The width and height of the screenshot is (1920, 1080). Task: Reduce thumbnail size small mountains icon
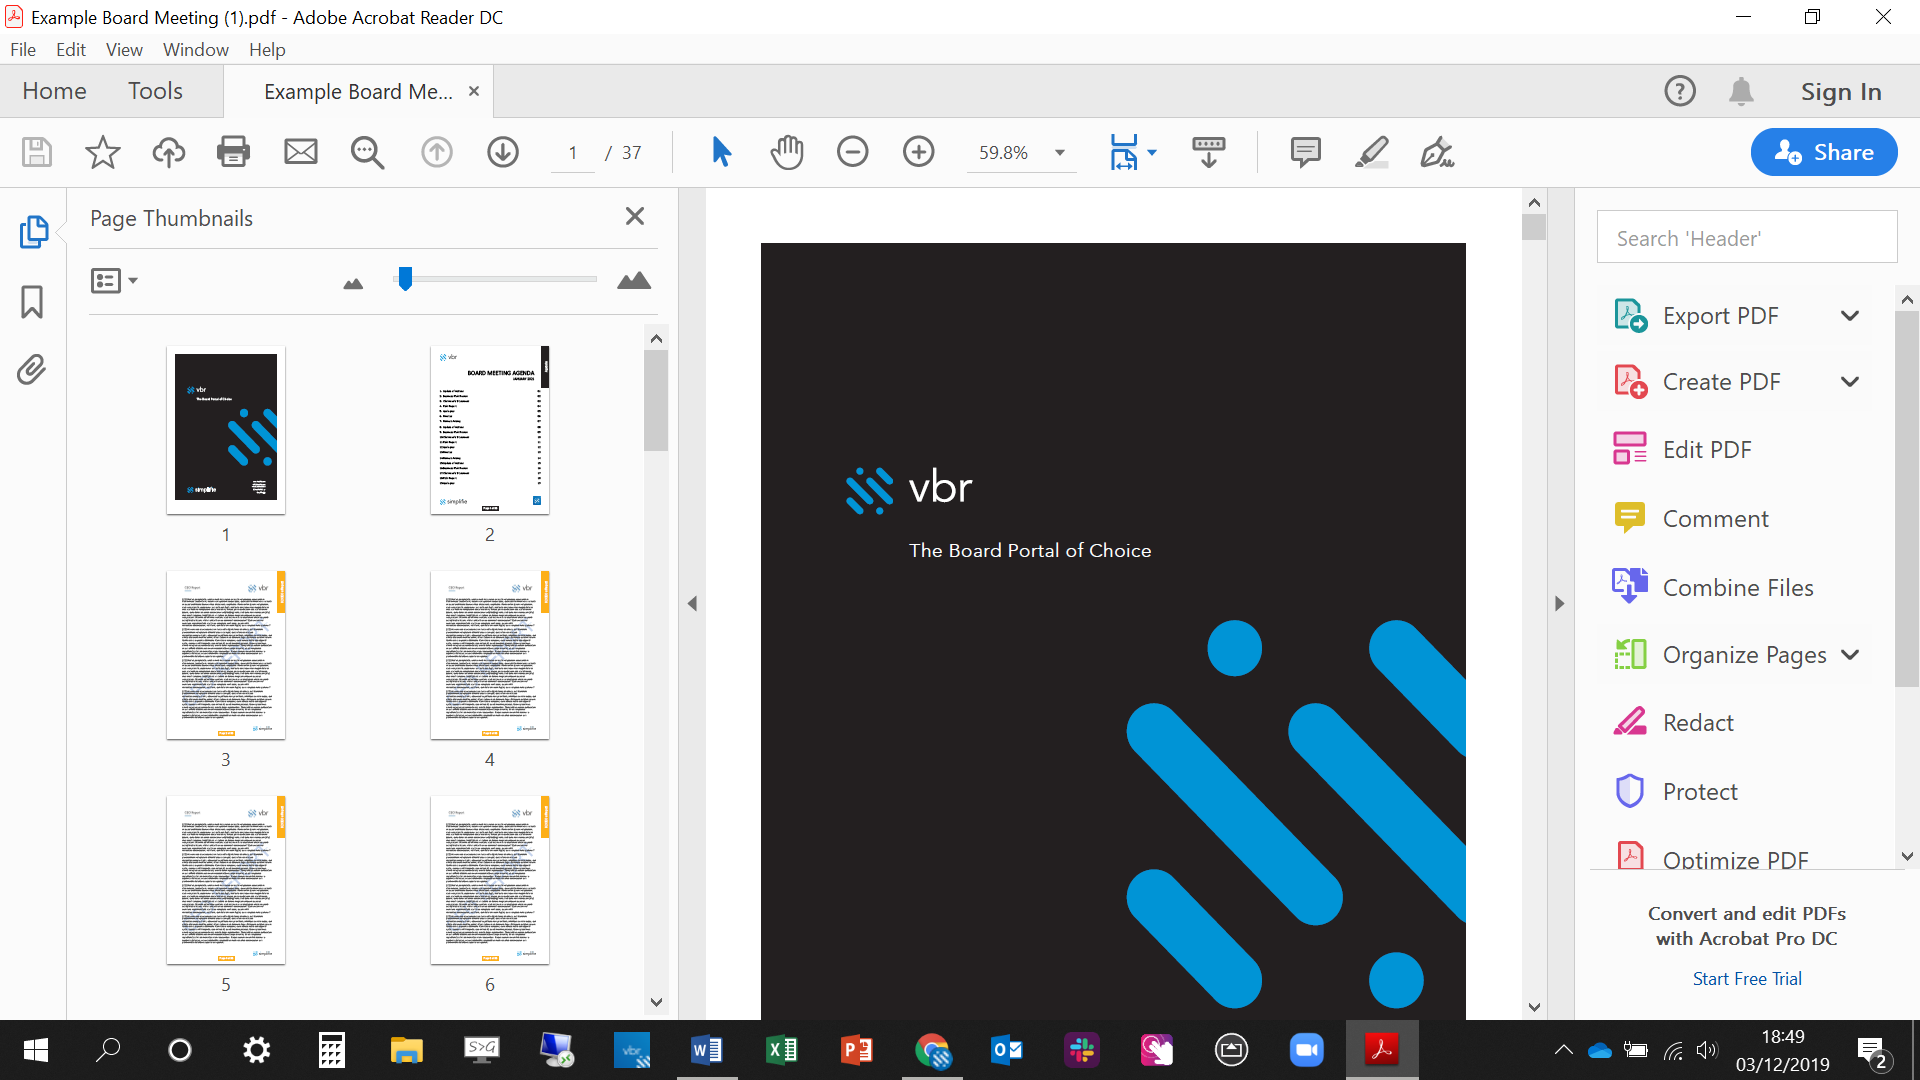(353, 284)
